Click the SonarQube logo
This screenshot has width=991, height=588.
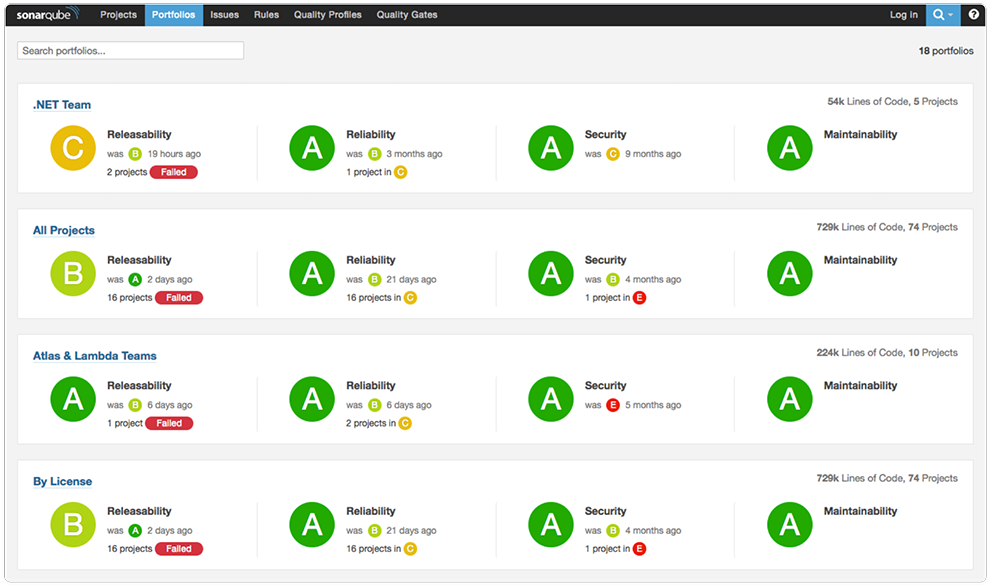click(x=44, y=14)
